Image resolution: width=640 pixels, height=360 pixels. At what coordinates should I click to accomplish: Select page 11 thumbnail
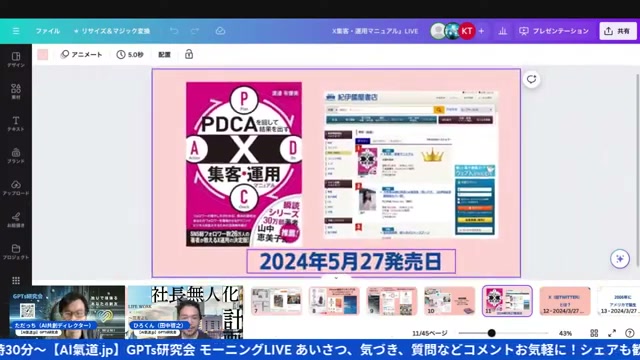click(x=507, y=301)
